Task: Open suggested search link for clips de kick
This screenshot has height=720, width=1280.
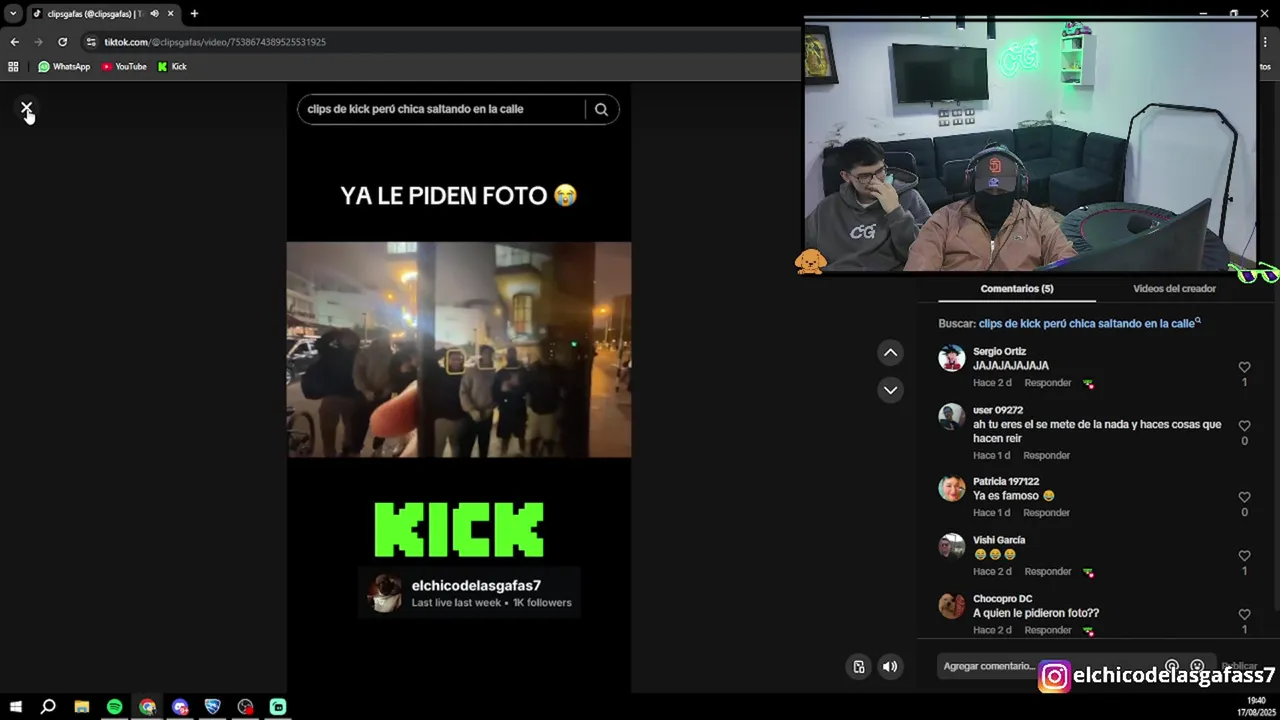Action: 1089,324
